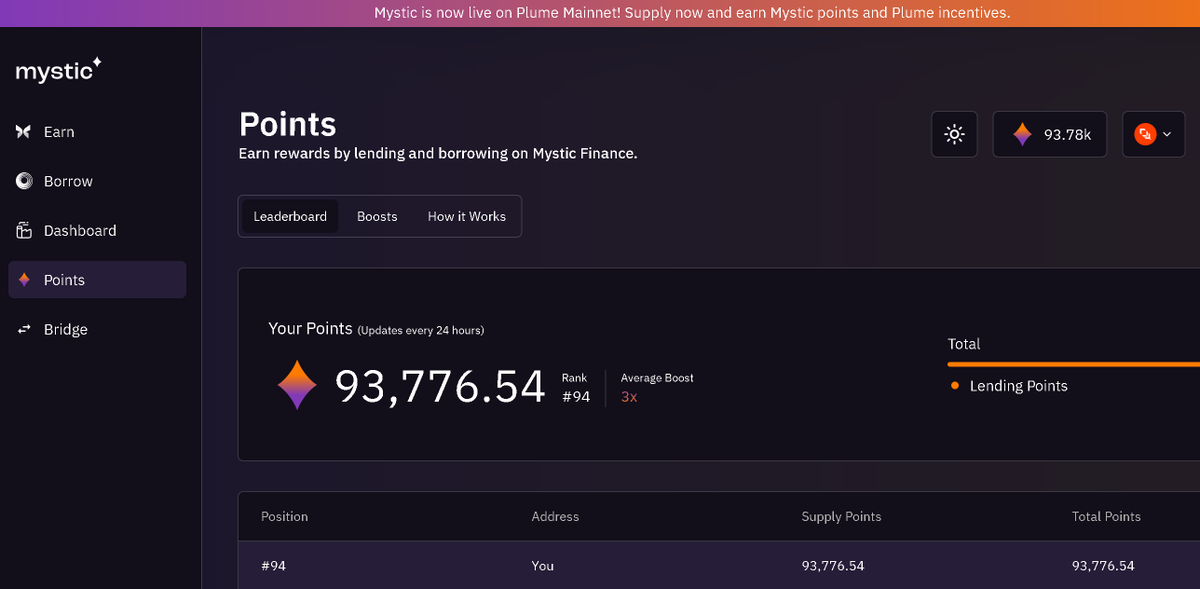The height and width of the screenshot is (589, 1200).
Task: Open the How it Works tab
Action: coord(467,216)
